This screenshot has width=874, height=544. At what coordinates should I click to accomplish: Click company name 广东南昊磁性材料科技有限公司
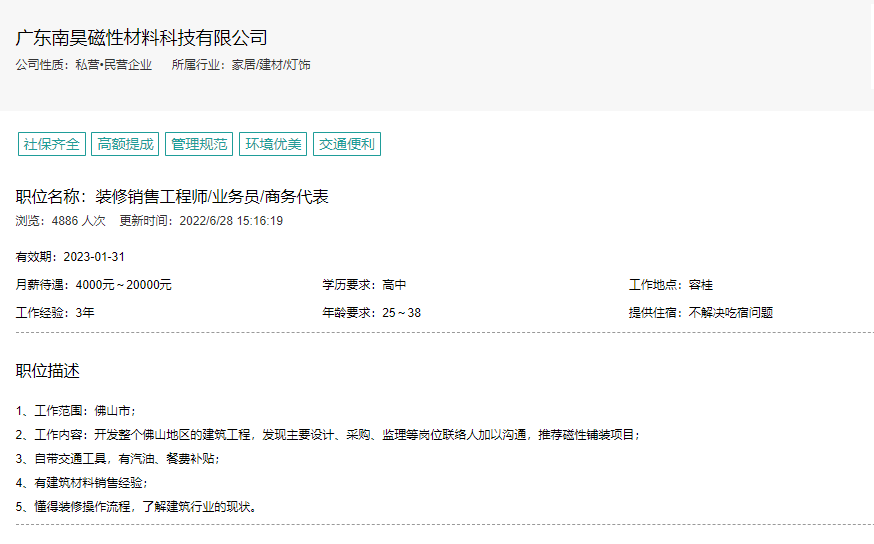tap(142, 39)
